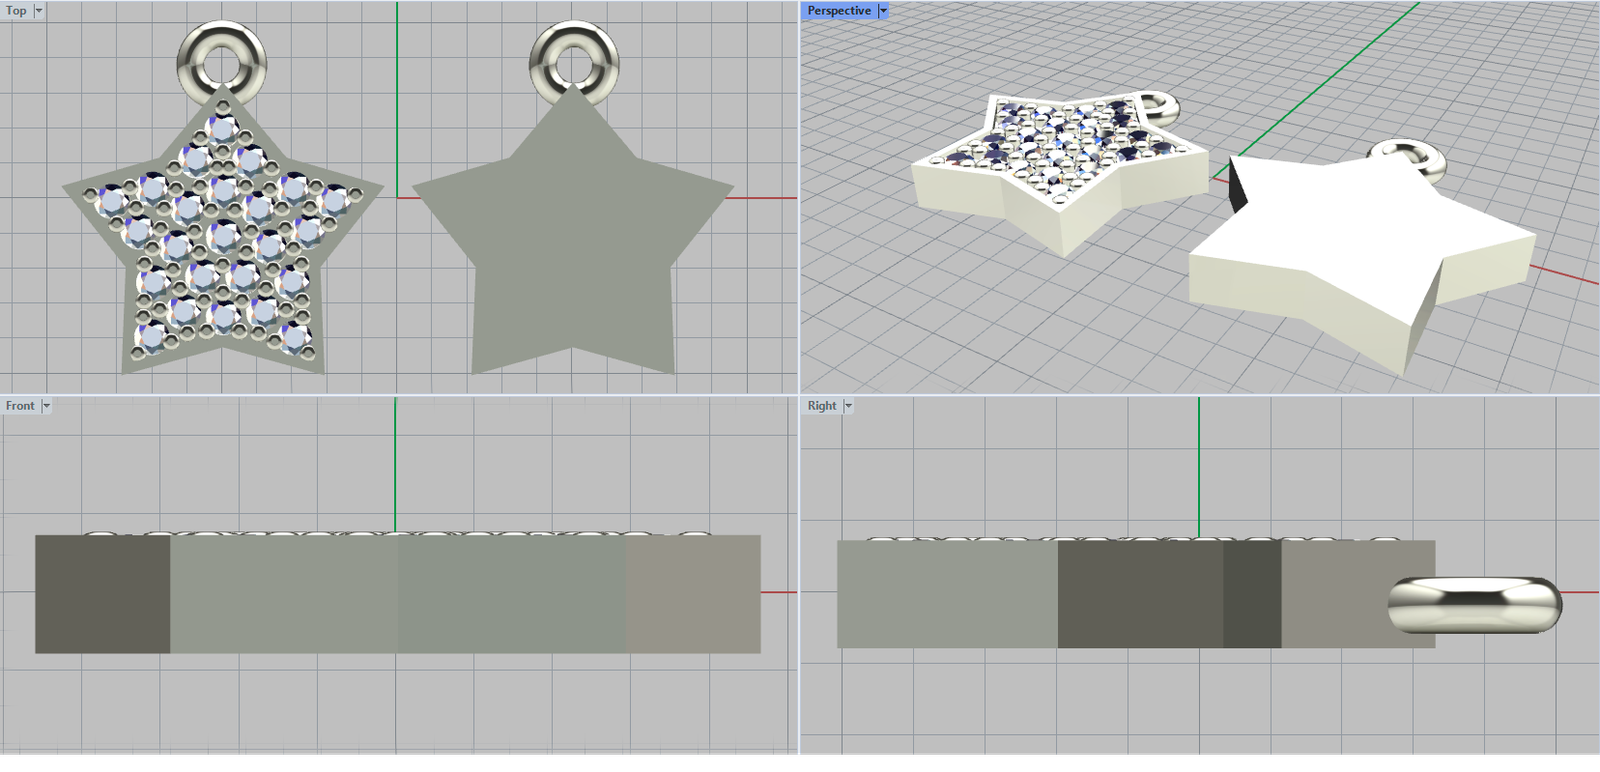Click the black face on the Perspective plain star
1600x772 pixels.
coord(1238,185)
